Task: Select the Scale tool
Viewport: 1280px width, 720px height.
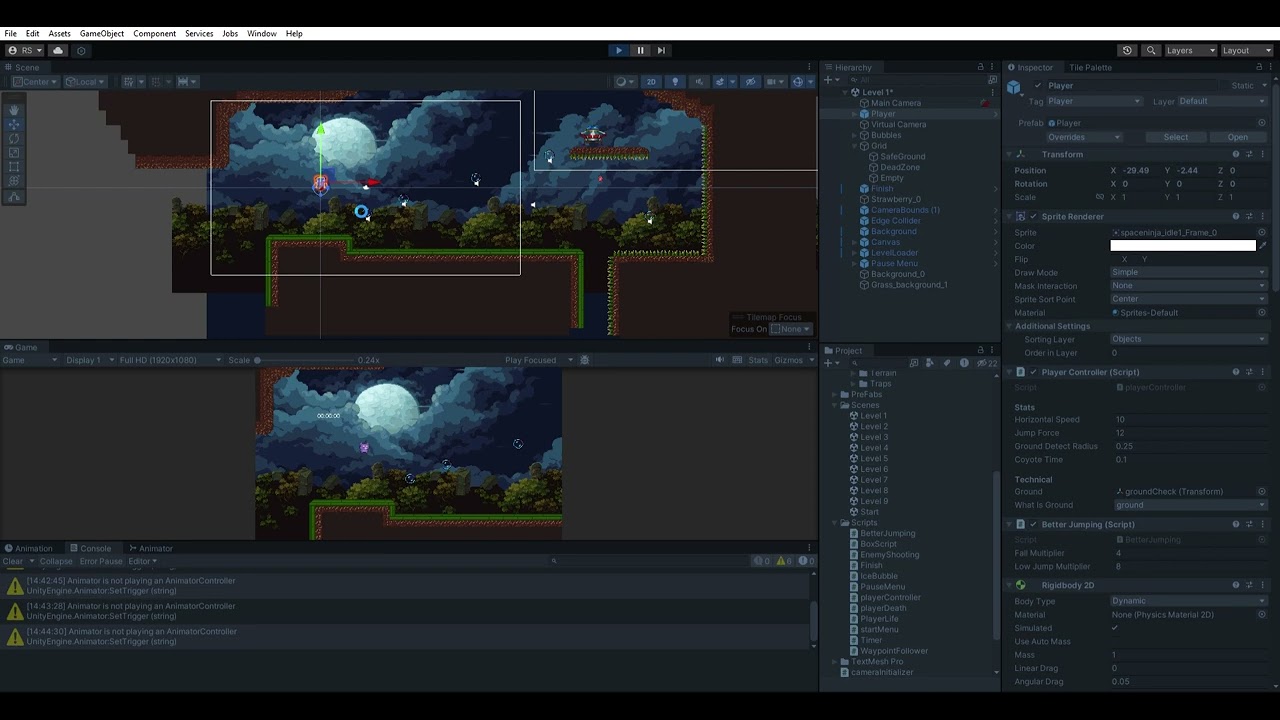Action: pyautogui.click(x=14, y=152)
